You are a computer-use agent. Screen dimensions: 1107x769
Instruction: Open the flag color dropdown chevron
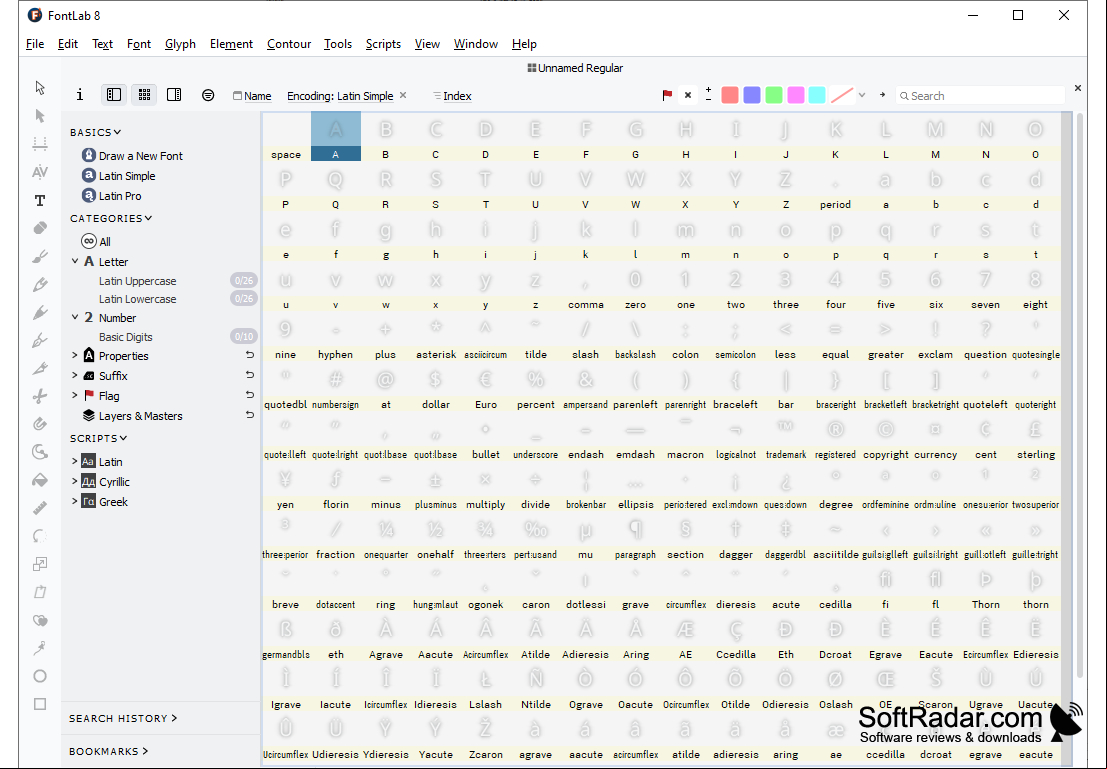click(862, 95)
